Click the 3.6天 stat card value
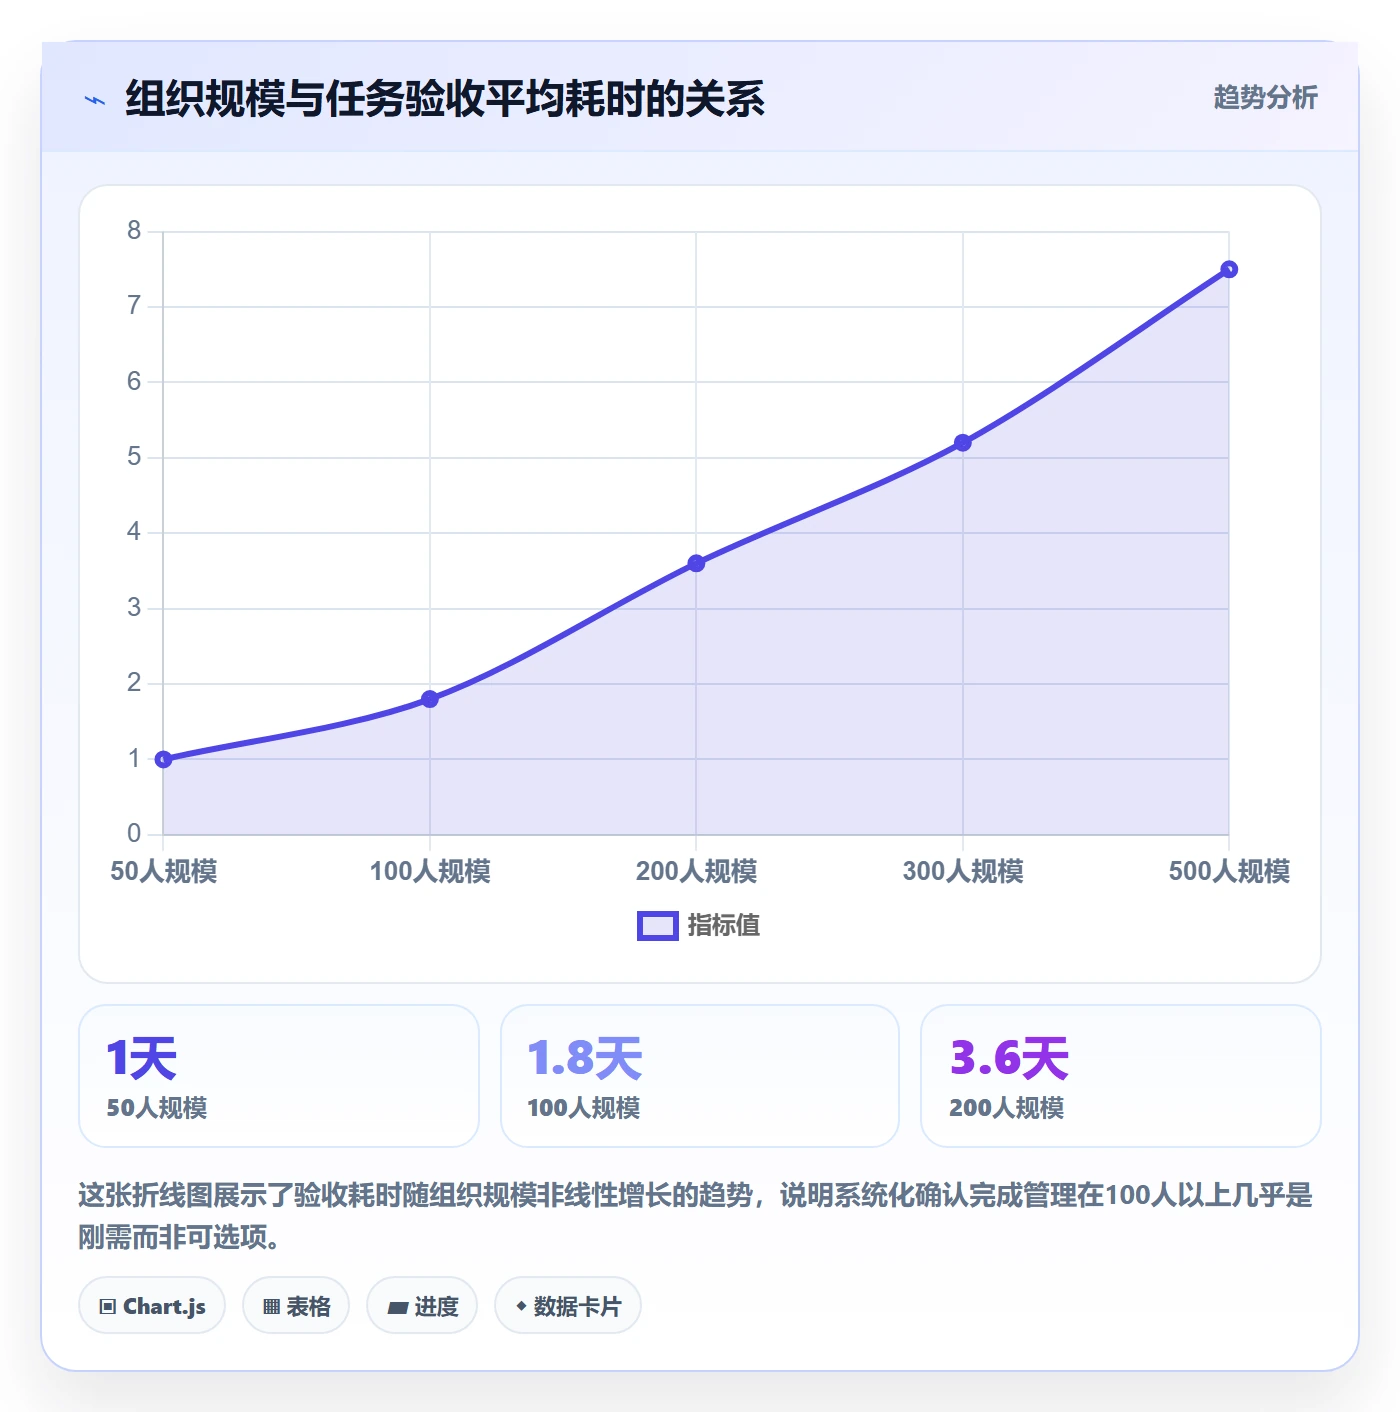Image resolution: width=1400 pixels, height=1412 pixels. (1010, 1058)
